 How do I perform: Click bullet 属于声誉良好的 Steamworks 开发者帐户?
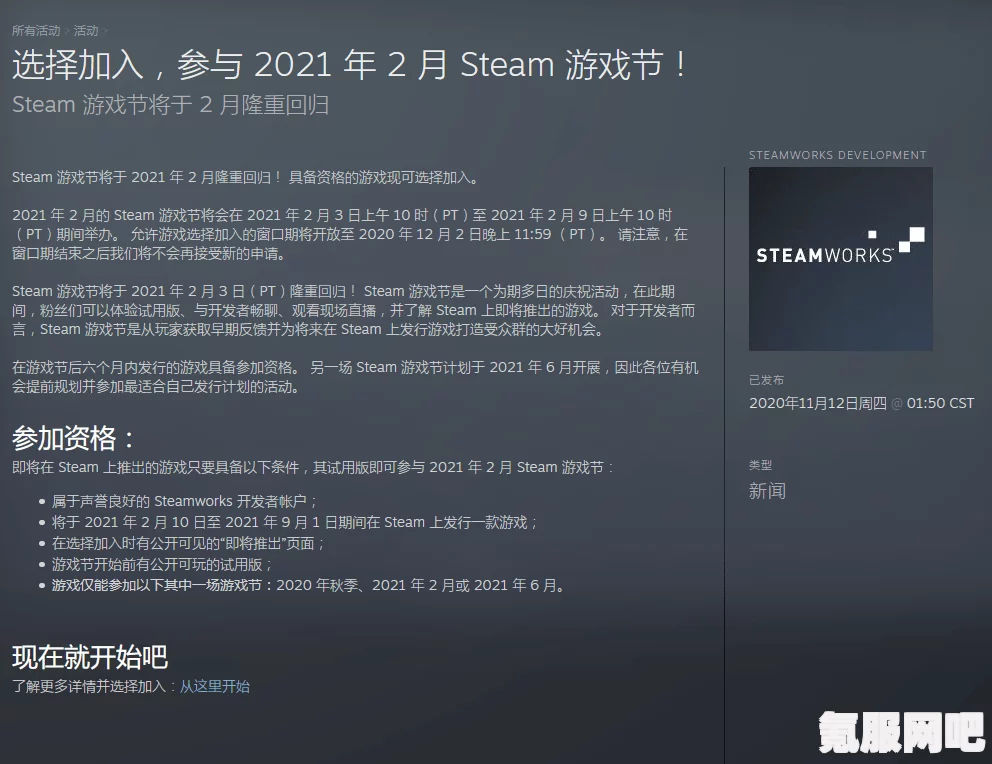[184, 501]
